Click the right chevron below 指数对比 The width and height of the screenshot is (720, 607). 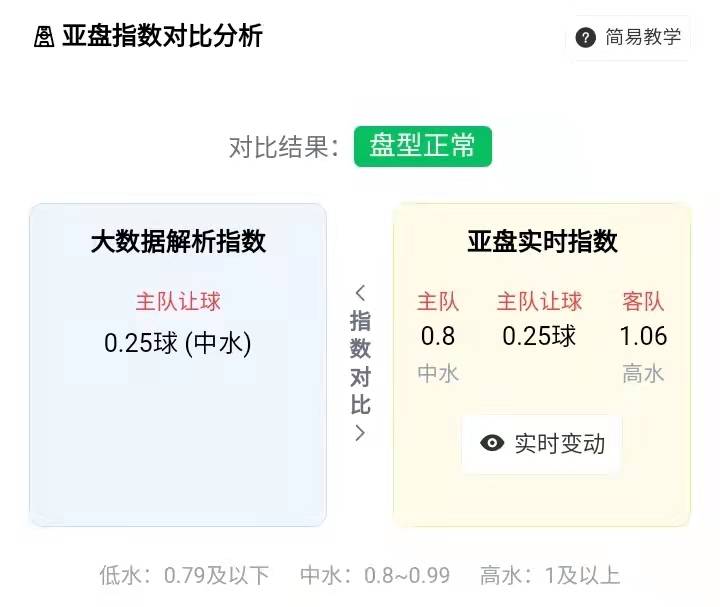click(x=360, y=433)
